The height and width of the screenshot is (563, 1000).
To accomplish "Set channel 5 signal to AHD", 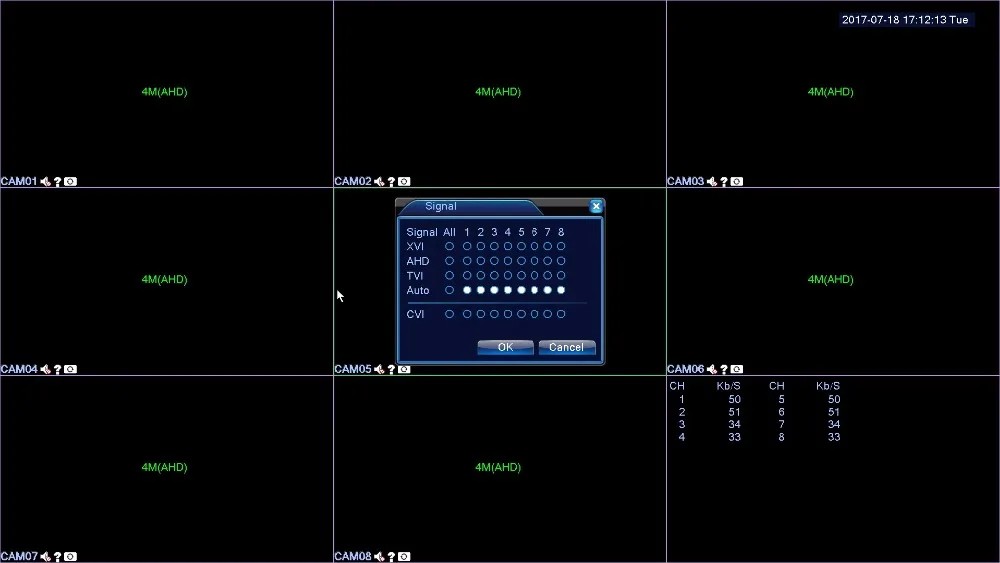I will (x=521, y=261).
